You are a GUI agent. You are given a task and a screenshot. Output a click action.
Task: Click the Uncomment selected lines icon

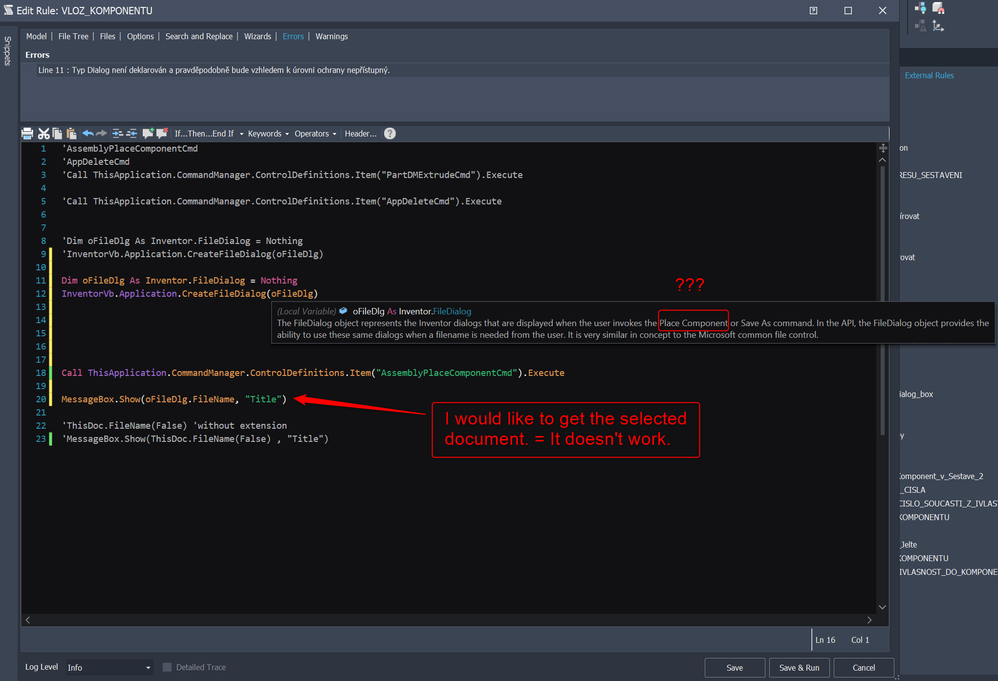(162, 134)
